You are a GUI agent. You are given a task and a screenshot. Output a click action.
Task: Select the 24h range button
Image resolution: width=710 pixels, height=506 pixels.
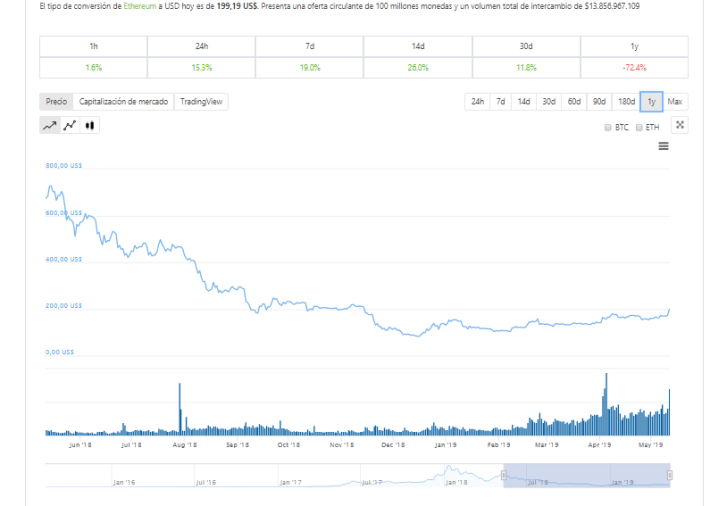477,101
